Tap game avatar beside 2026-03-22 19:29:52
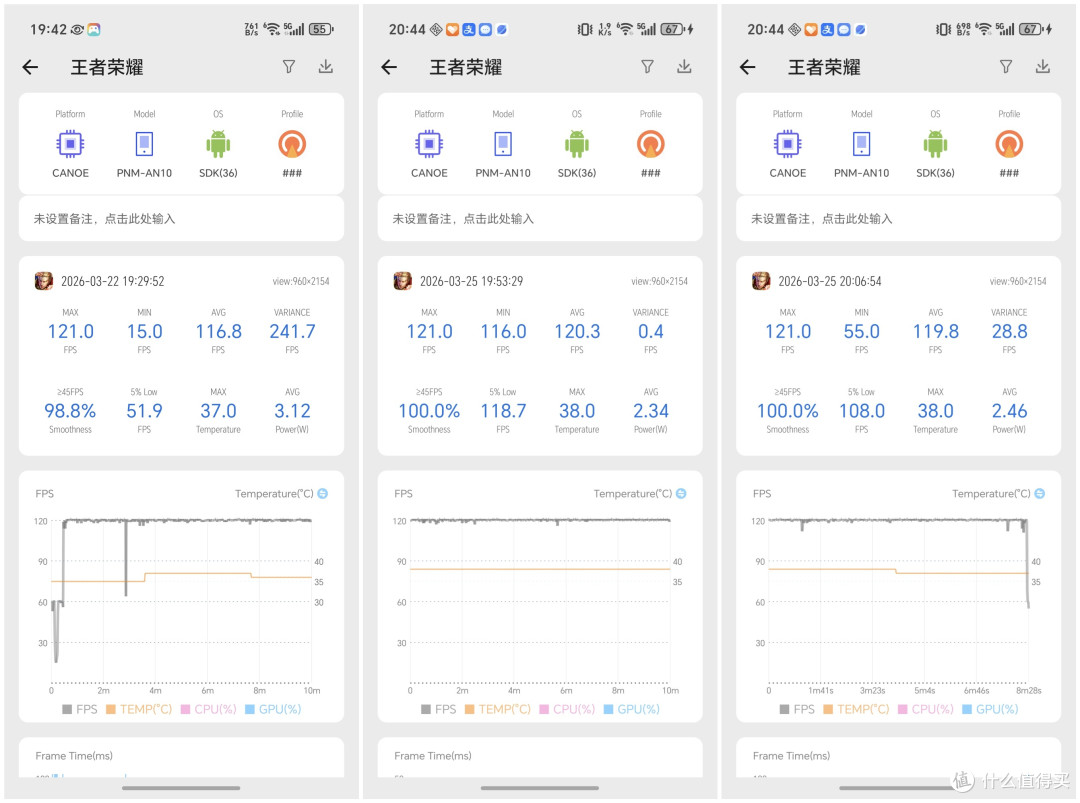Image resolution: width=1080 pixels, height=803 pixels. click(44, 281)
